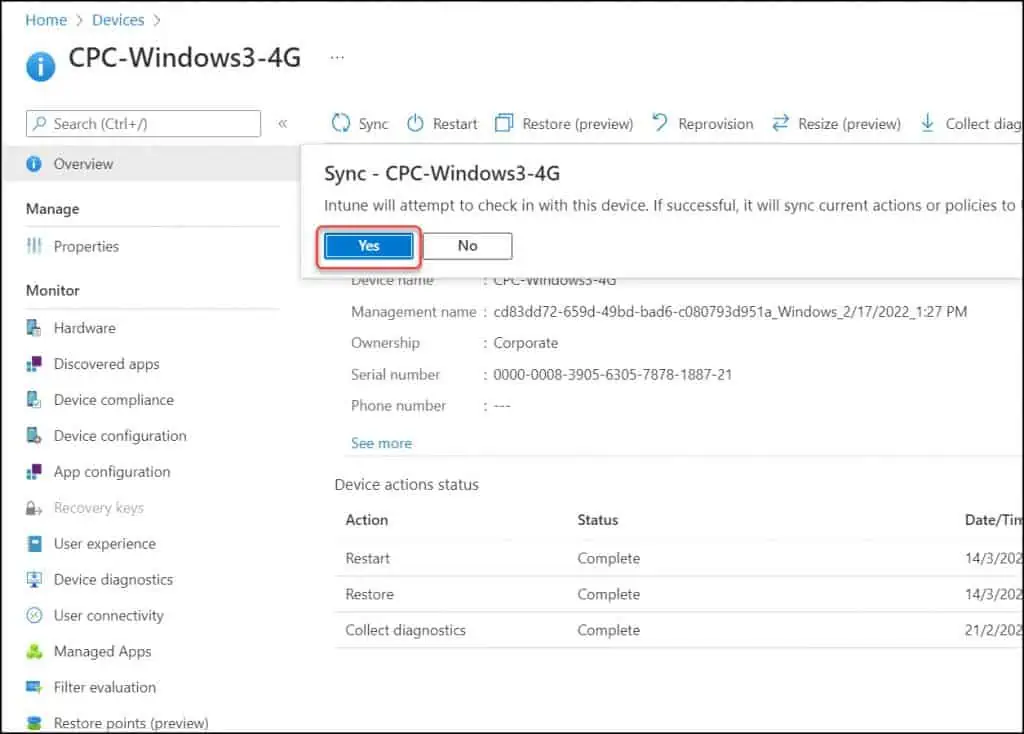Collapse the sidebar with double-chevron icon

click(283, 123)
